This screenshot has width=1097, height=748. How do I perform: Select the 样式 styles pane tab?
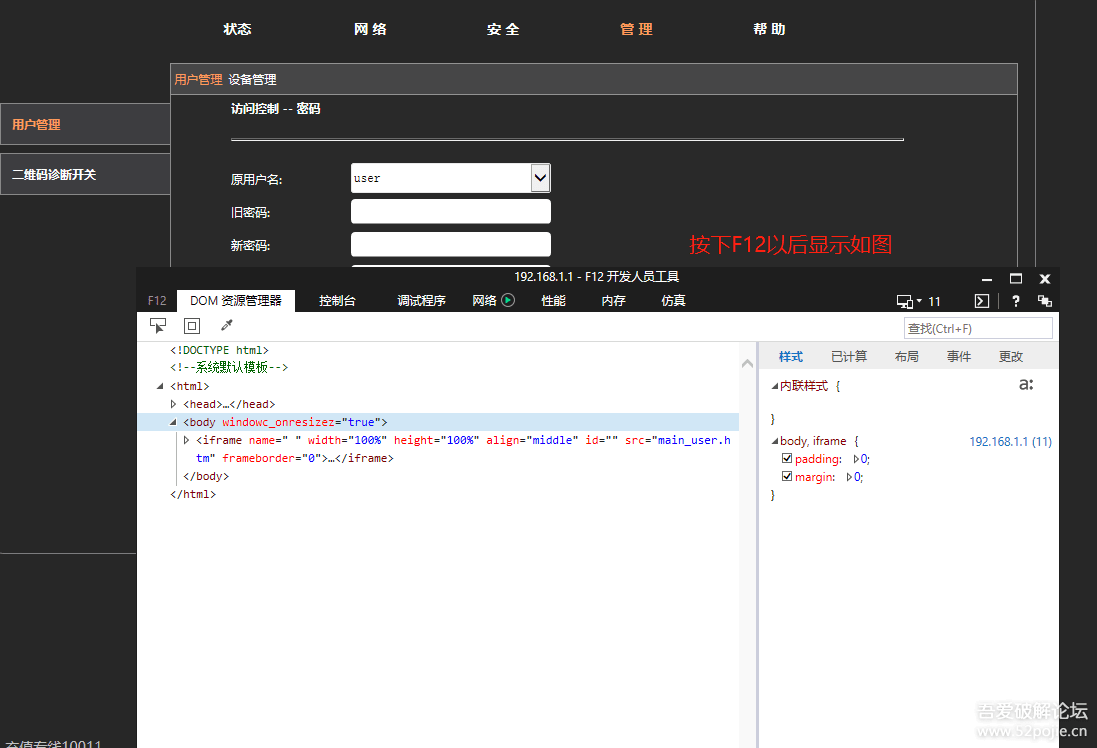coord(791,357)
